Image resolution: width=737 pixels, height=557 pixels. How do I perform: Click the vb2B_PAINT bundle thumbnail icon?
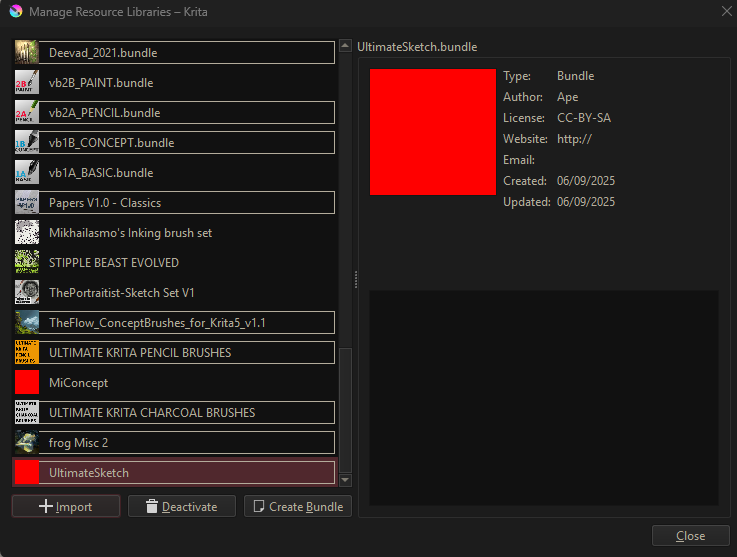click(27, 82)
